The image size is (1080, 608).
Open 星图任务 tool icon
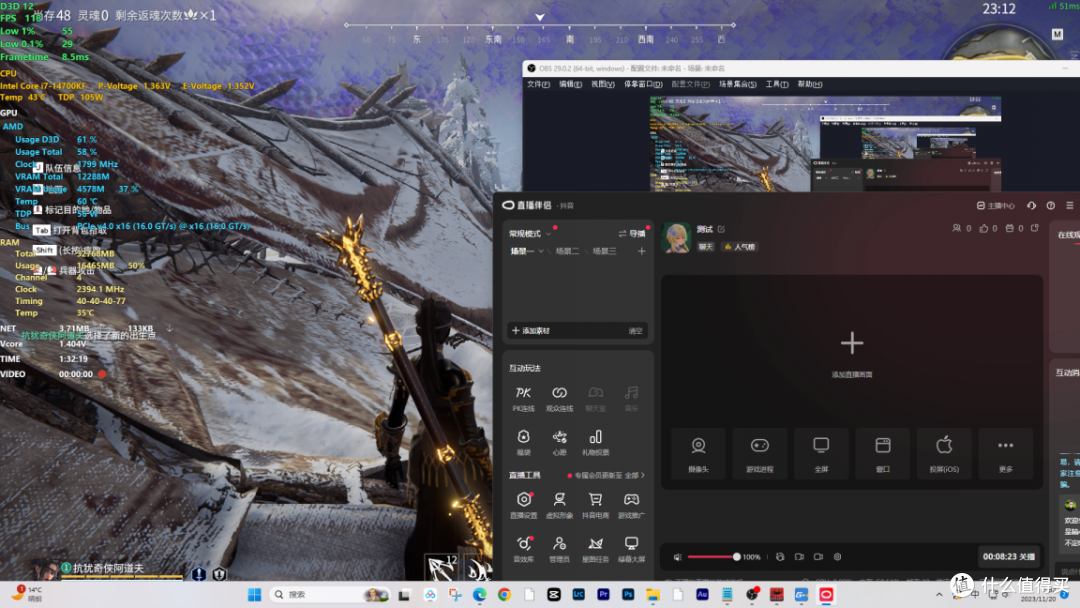(596, 549)
